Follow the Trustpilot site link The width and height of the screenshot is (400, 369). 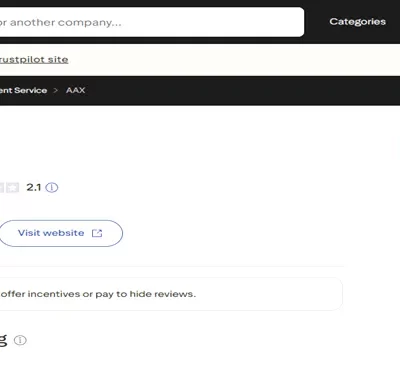point(34,60)
